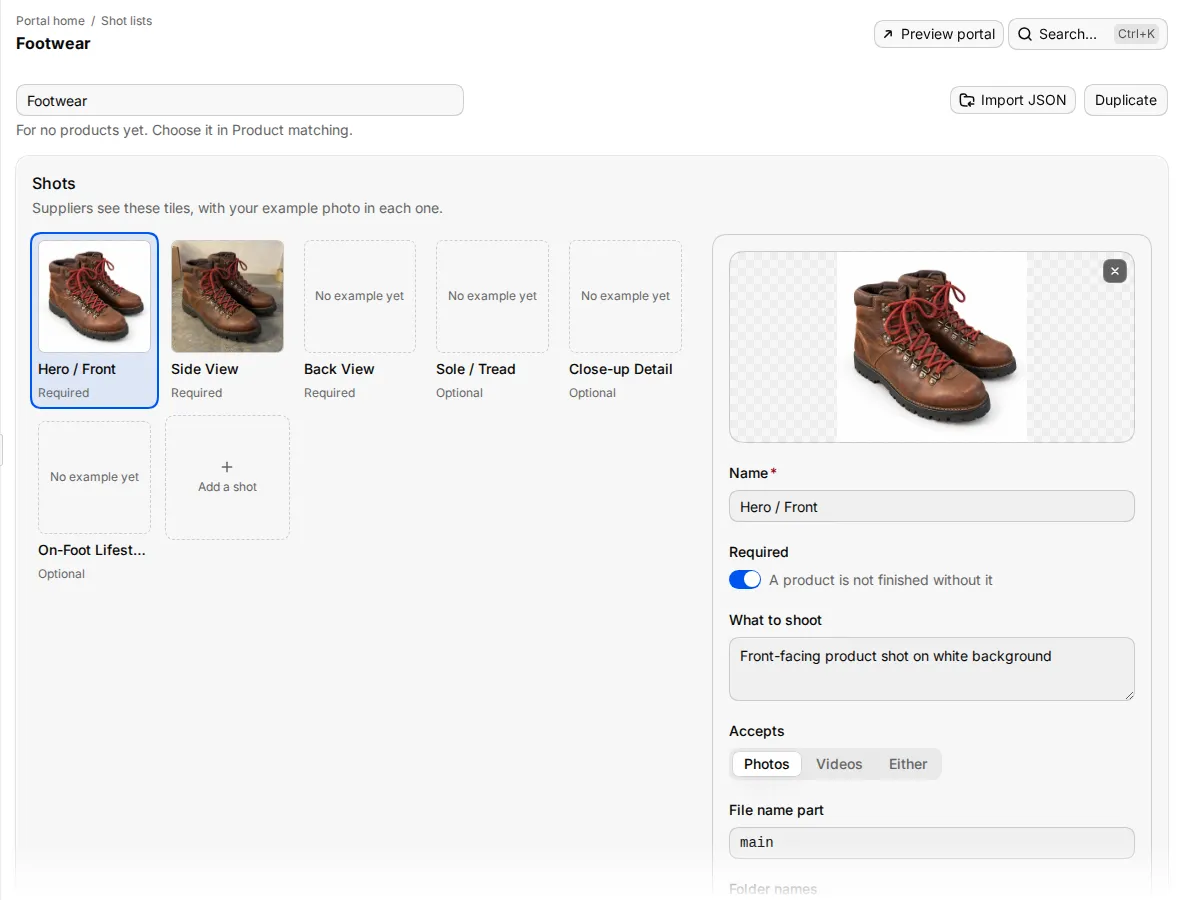Click the 'On-Foot Lifest...' tile label
Viewport: 1184px width, 900px height.
(x=92, y=550)
